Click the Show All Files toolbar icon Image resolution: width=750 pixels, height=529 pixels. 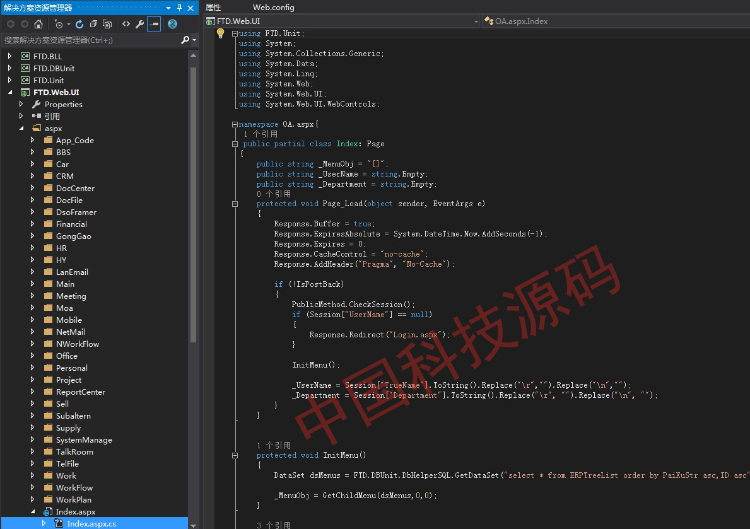(x=107, y=23)
